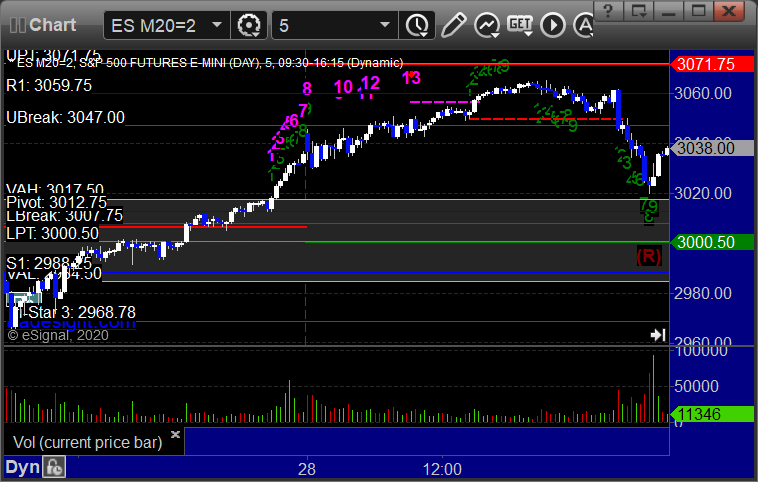Click the pop-out window options button
Screen dimensions: 758x482
click(x=638, y=11)
